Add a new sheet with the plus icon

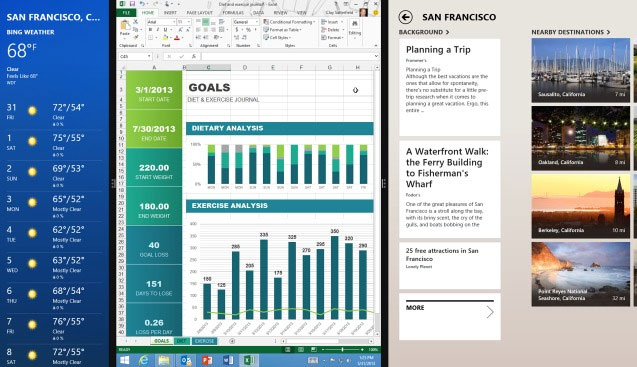(x=232, y=341)
